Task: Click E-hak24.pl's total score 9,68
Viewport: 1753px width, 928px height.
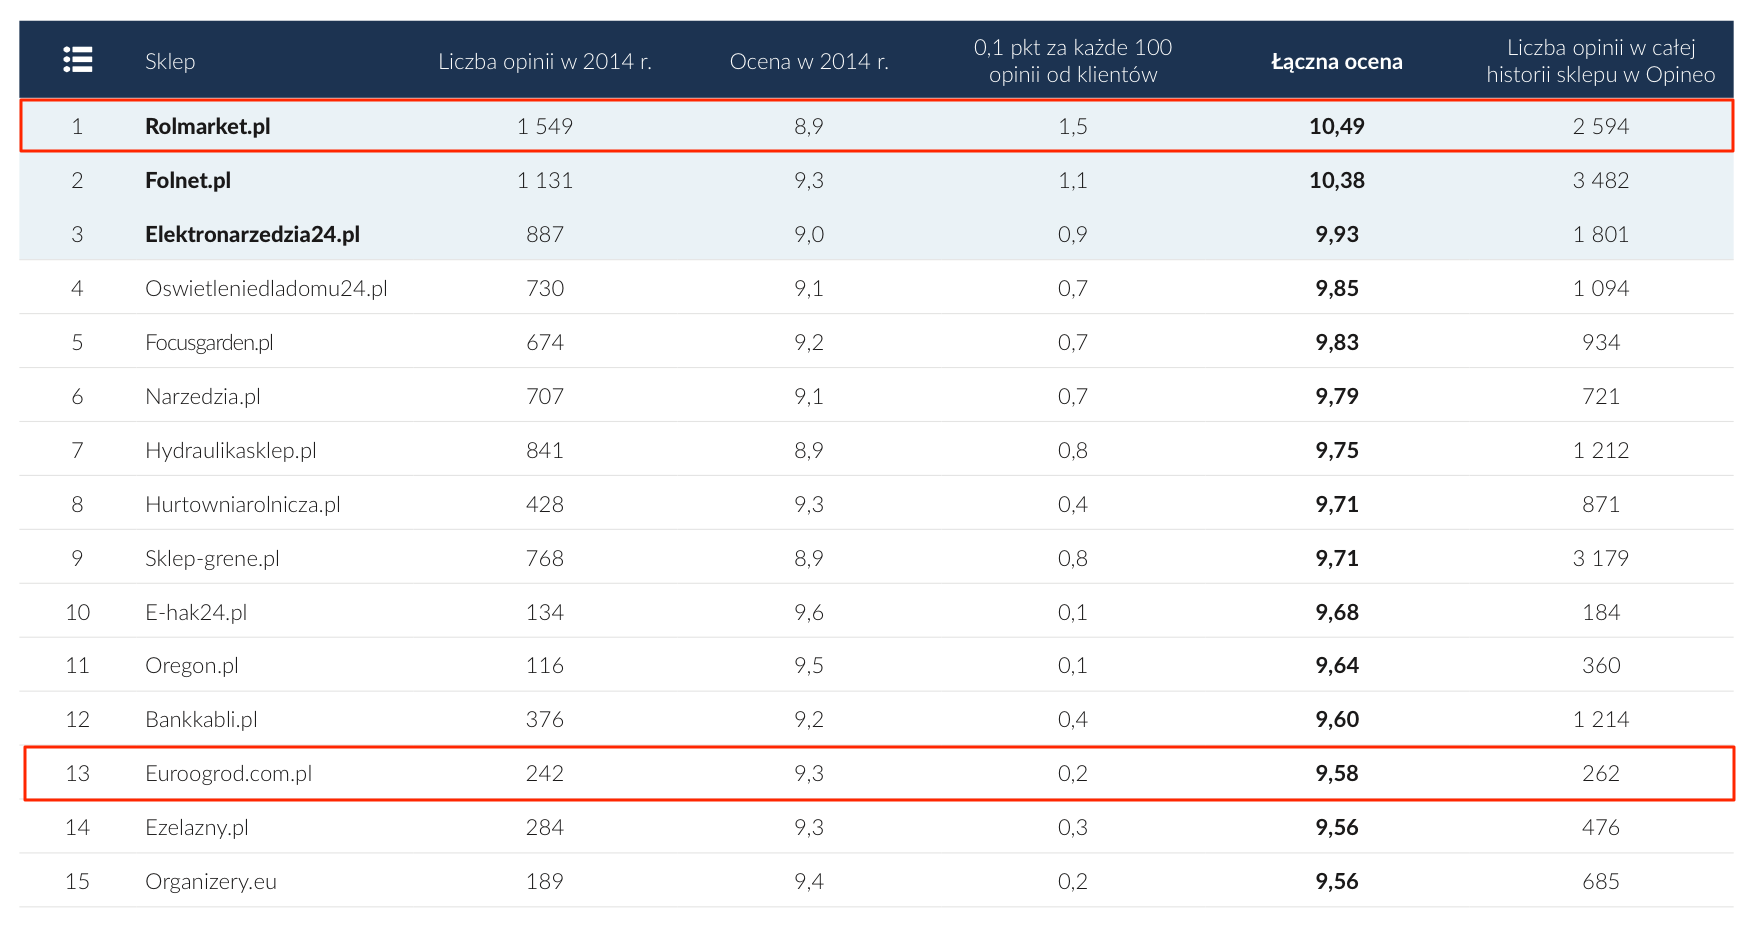Action: (x=1337, y=612)
